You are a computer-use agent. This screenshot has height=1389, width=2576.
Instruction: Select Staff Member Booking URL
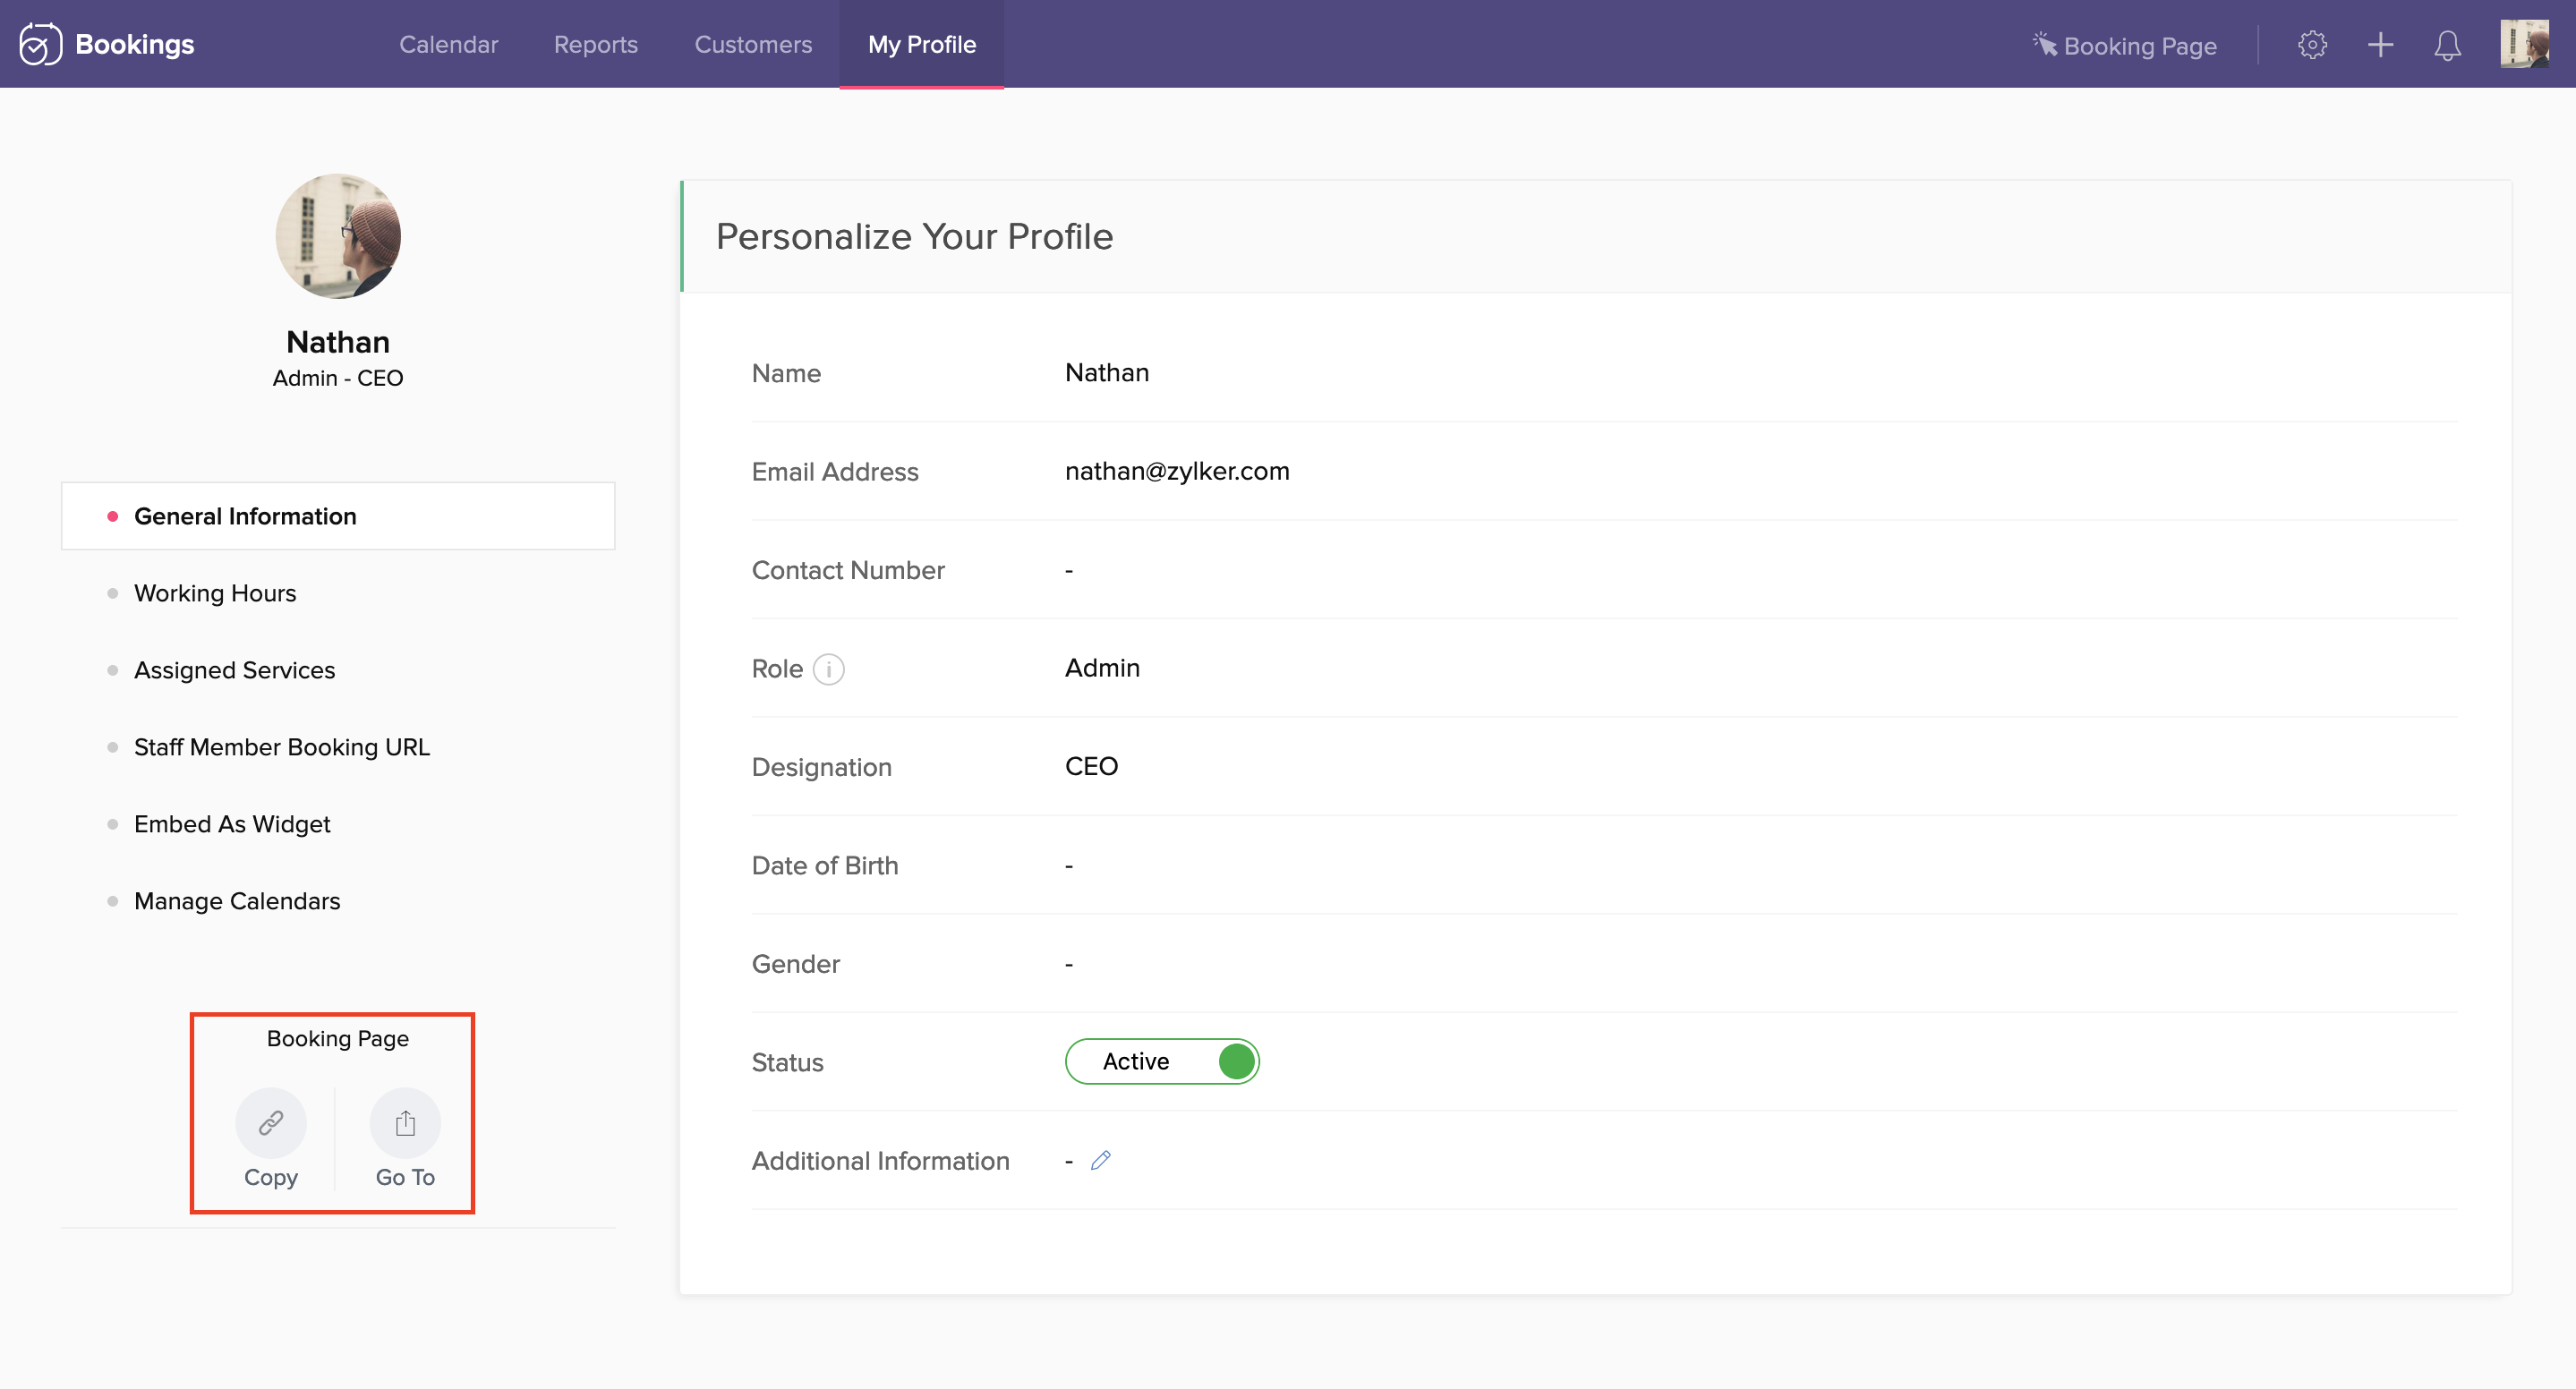281,747
